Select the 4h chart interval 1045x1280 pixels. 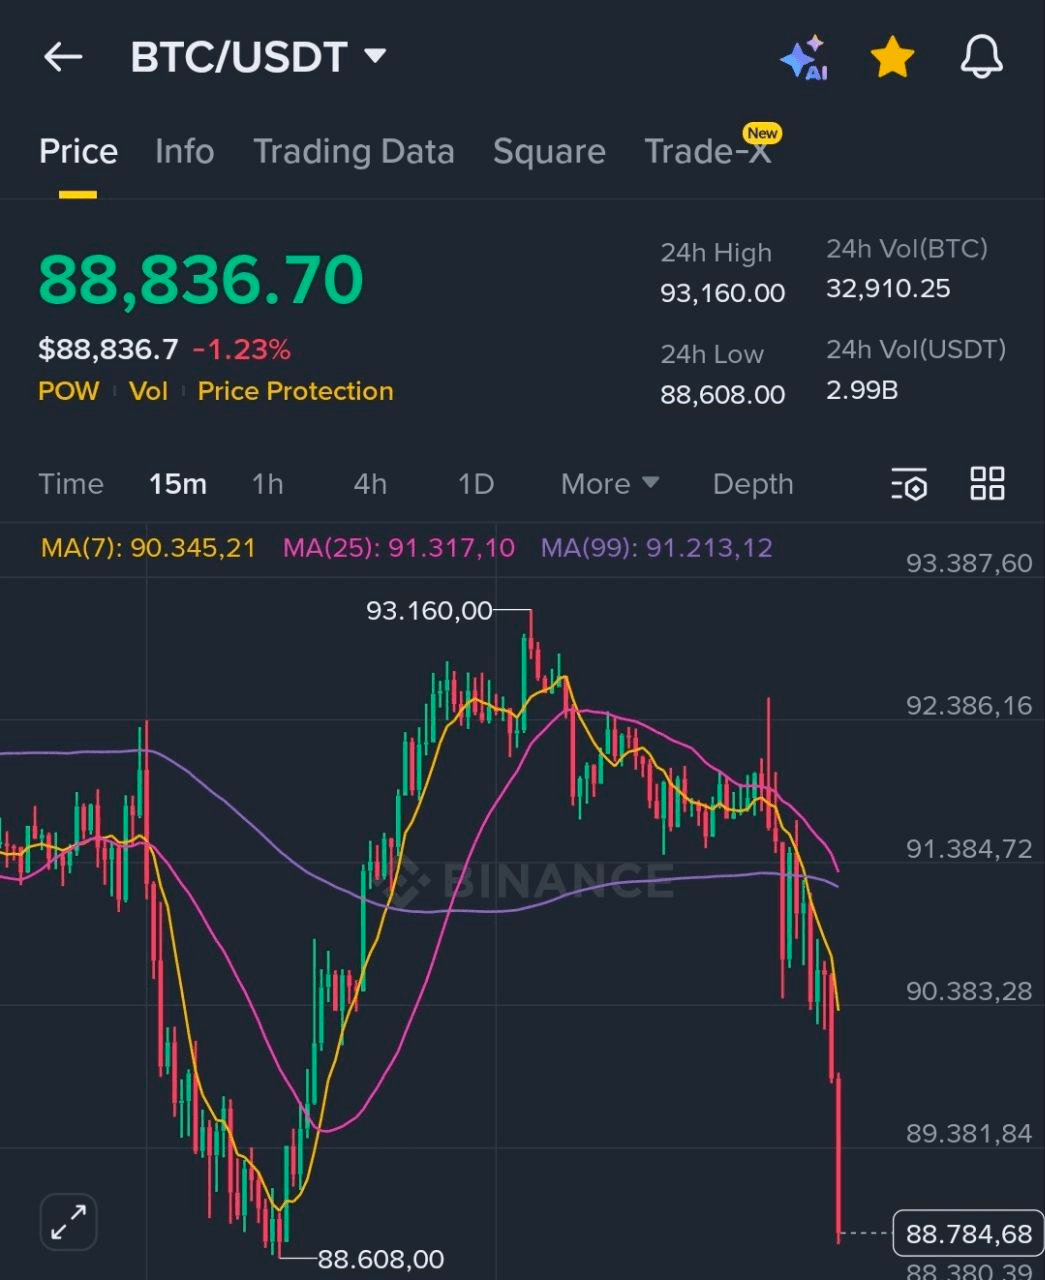point(370,484)
